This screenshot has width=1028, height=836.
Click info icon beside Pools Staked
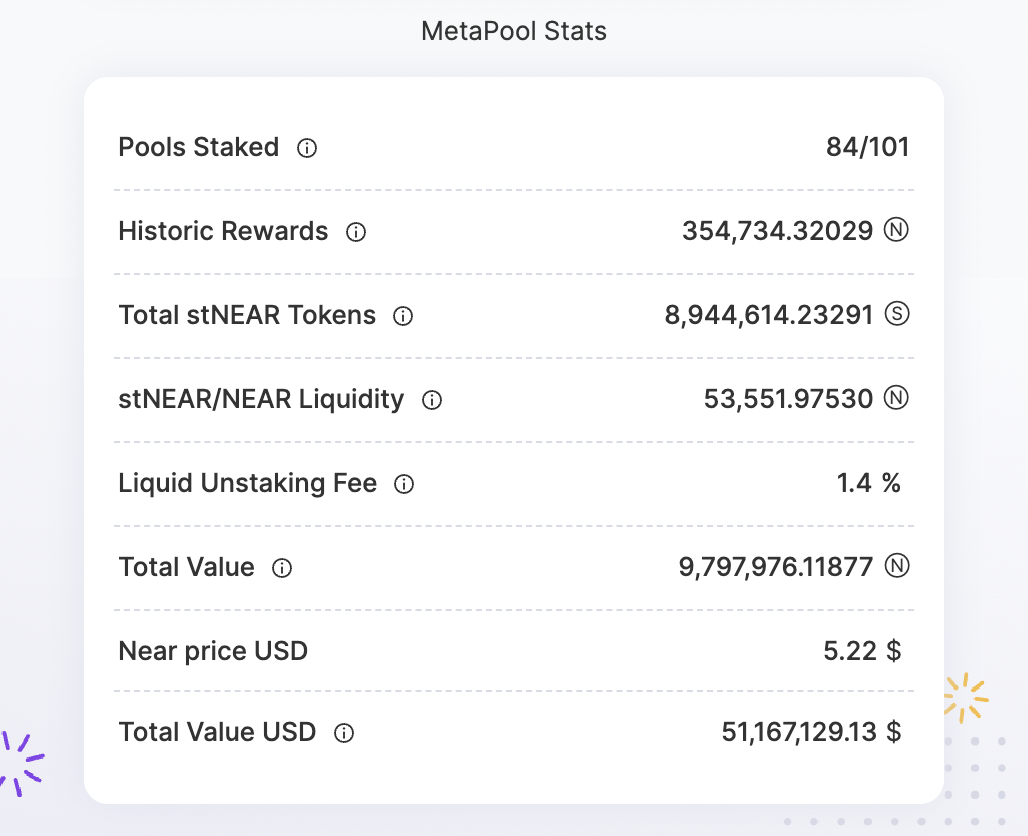point(307,148)
